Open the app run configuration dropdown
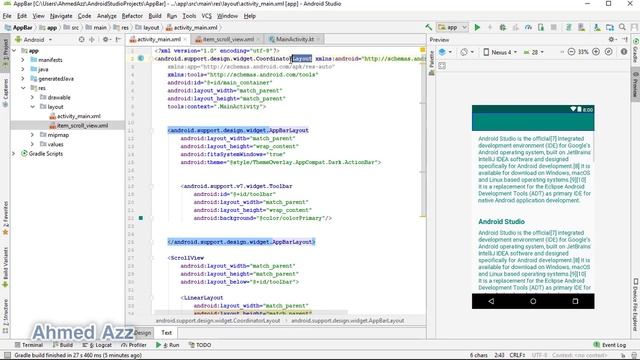This screenshot has height=360, width=640. pyautogui.click(x=452, y=27)
